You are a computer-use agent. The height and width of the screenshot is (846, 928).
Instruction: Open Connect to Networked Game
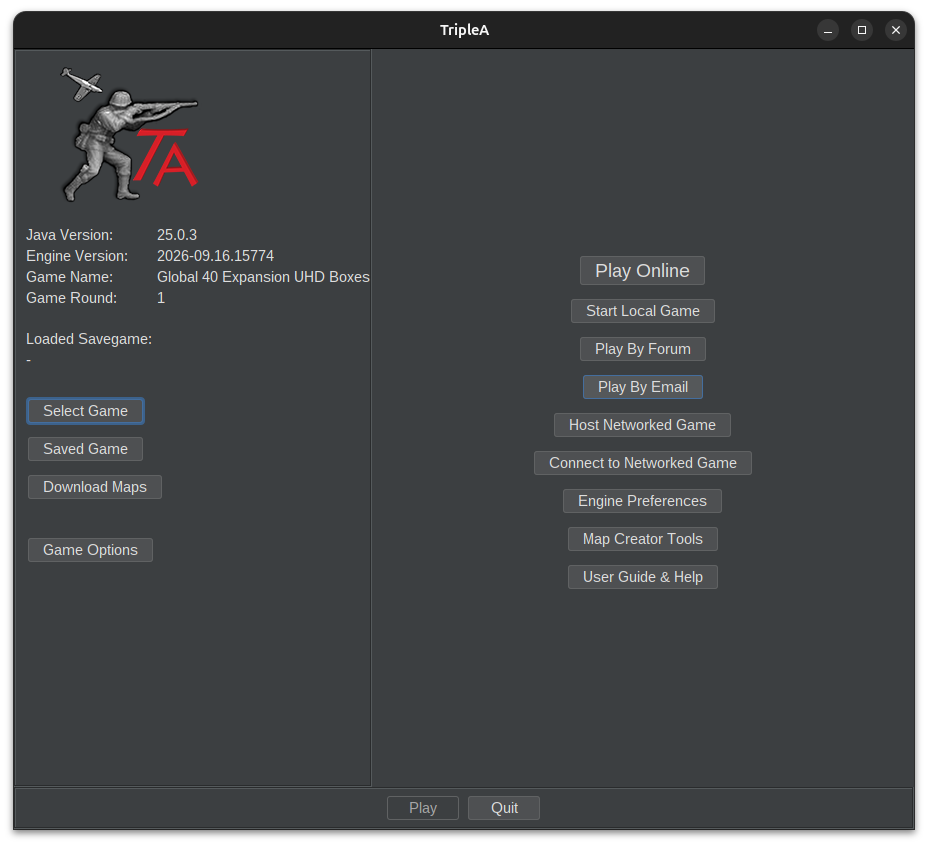(643, 462)
